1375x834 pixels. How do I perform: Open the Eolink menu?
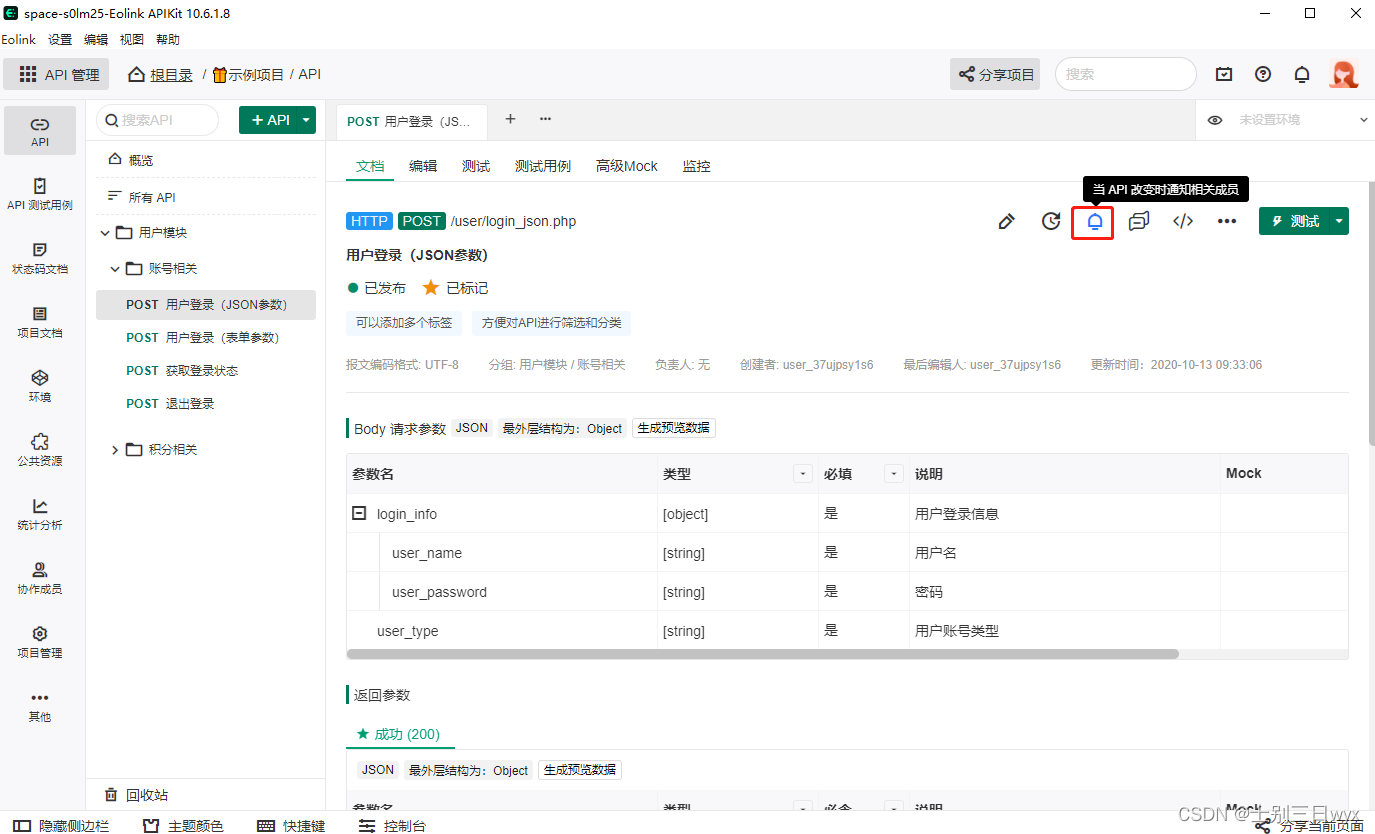[18, 39]
